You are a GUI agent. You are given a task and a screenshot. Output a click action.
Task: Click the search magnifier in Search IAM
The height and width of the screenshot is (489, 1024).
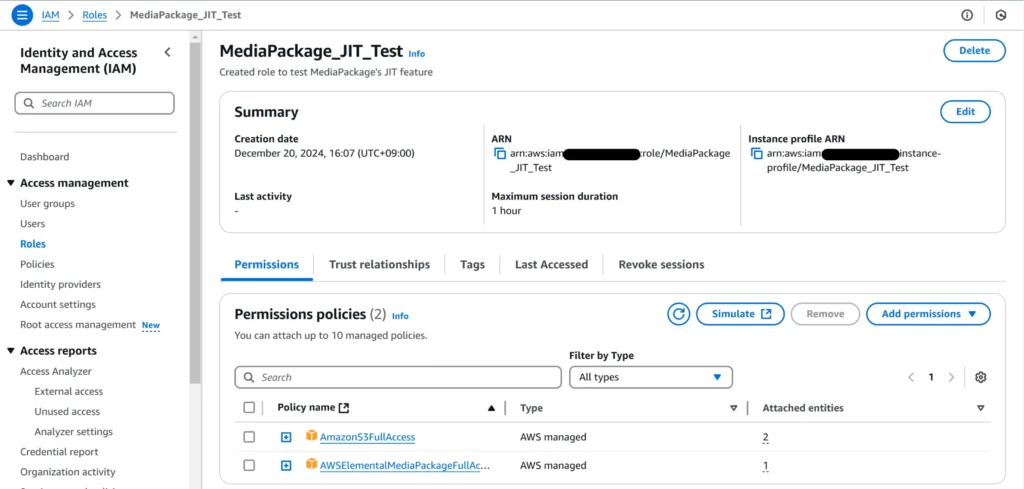(x=29, y=103)
